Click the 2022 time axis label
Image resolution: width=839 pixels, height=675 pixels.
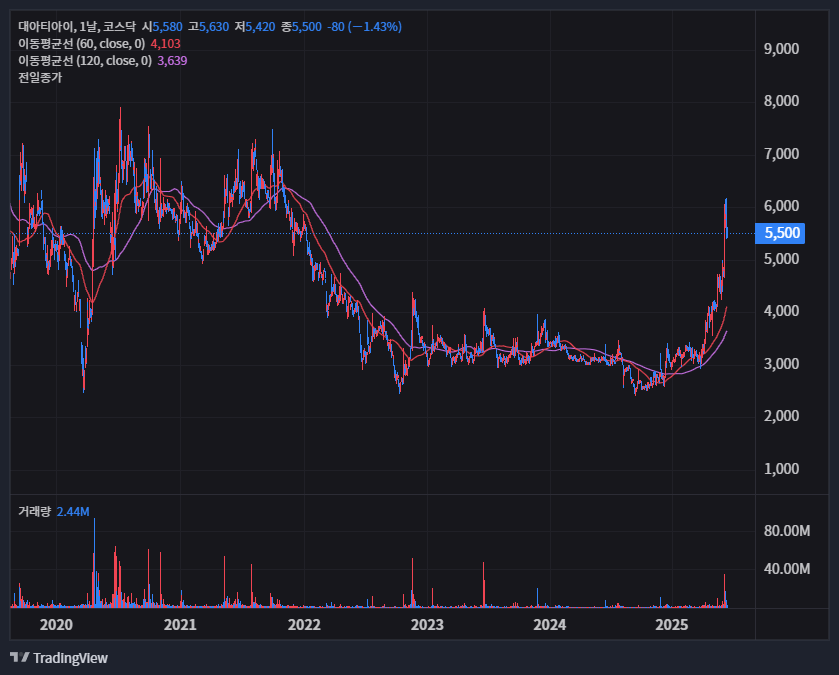(304, 625)
